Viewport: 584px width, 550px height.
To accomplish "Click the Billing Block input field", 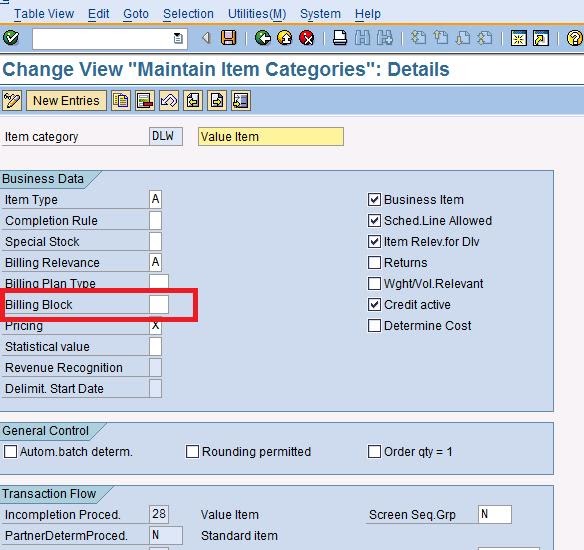I will [159, 305].
